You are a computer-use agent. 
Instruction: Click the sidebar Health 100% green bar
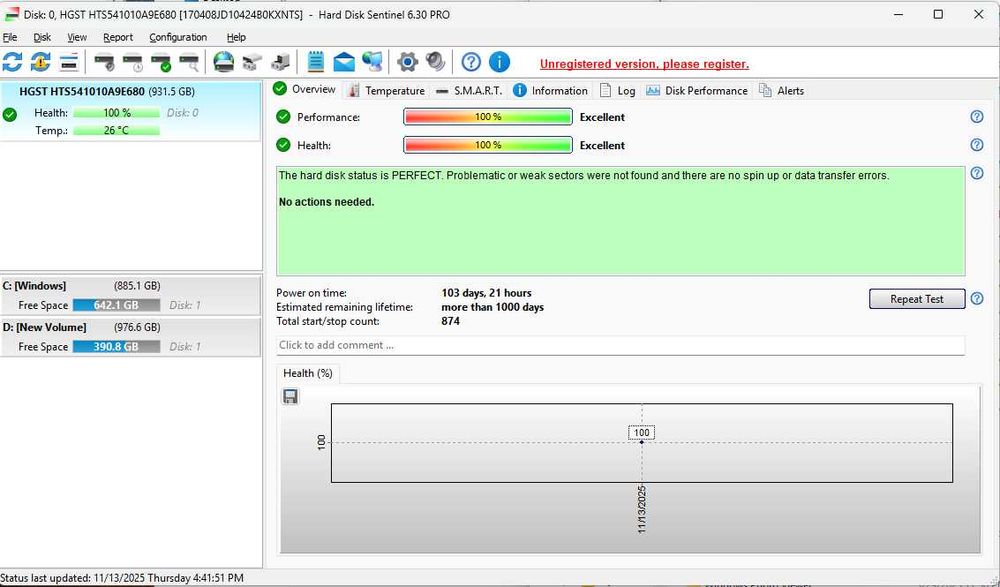tap(116, 113)
